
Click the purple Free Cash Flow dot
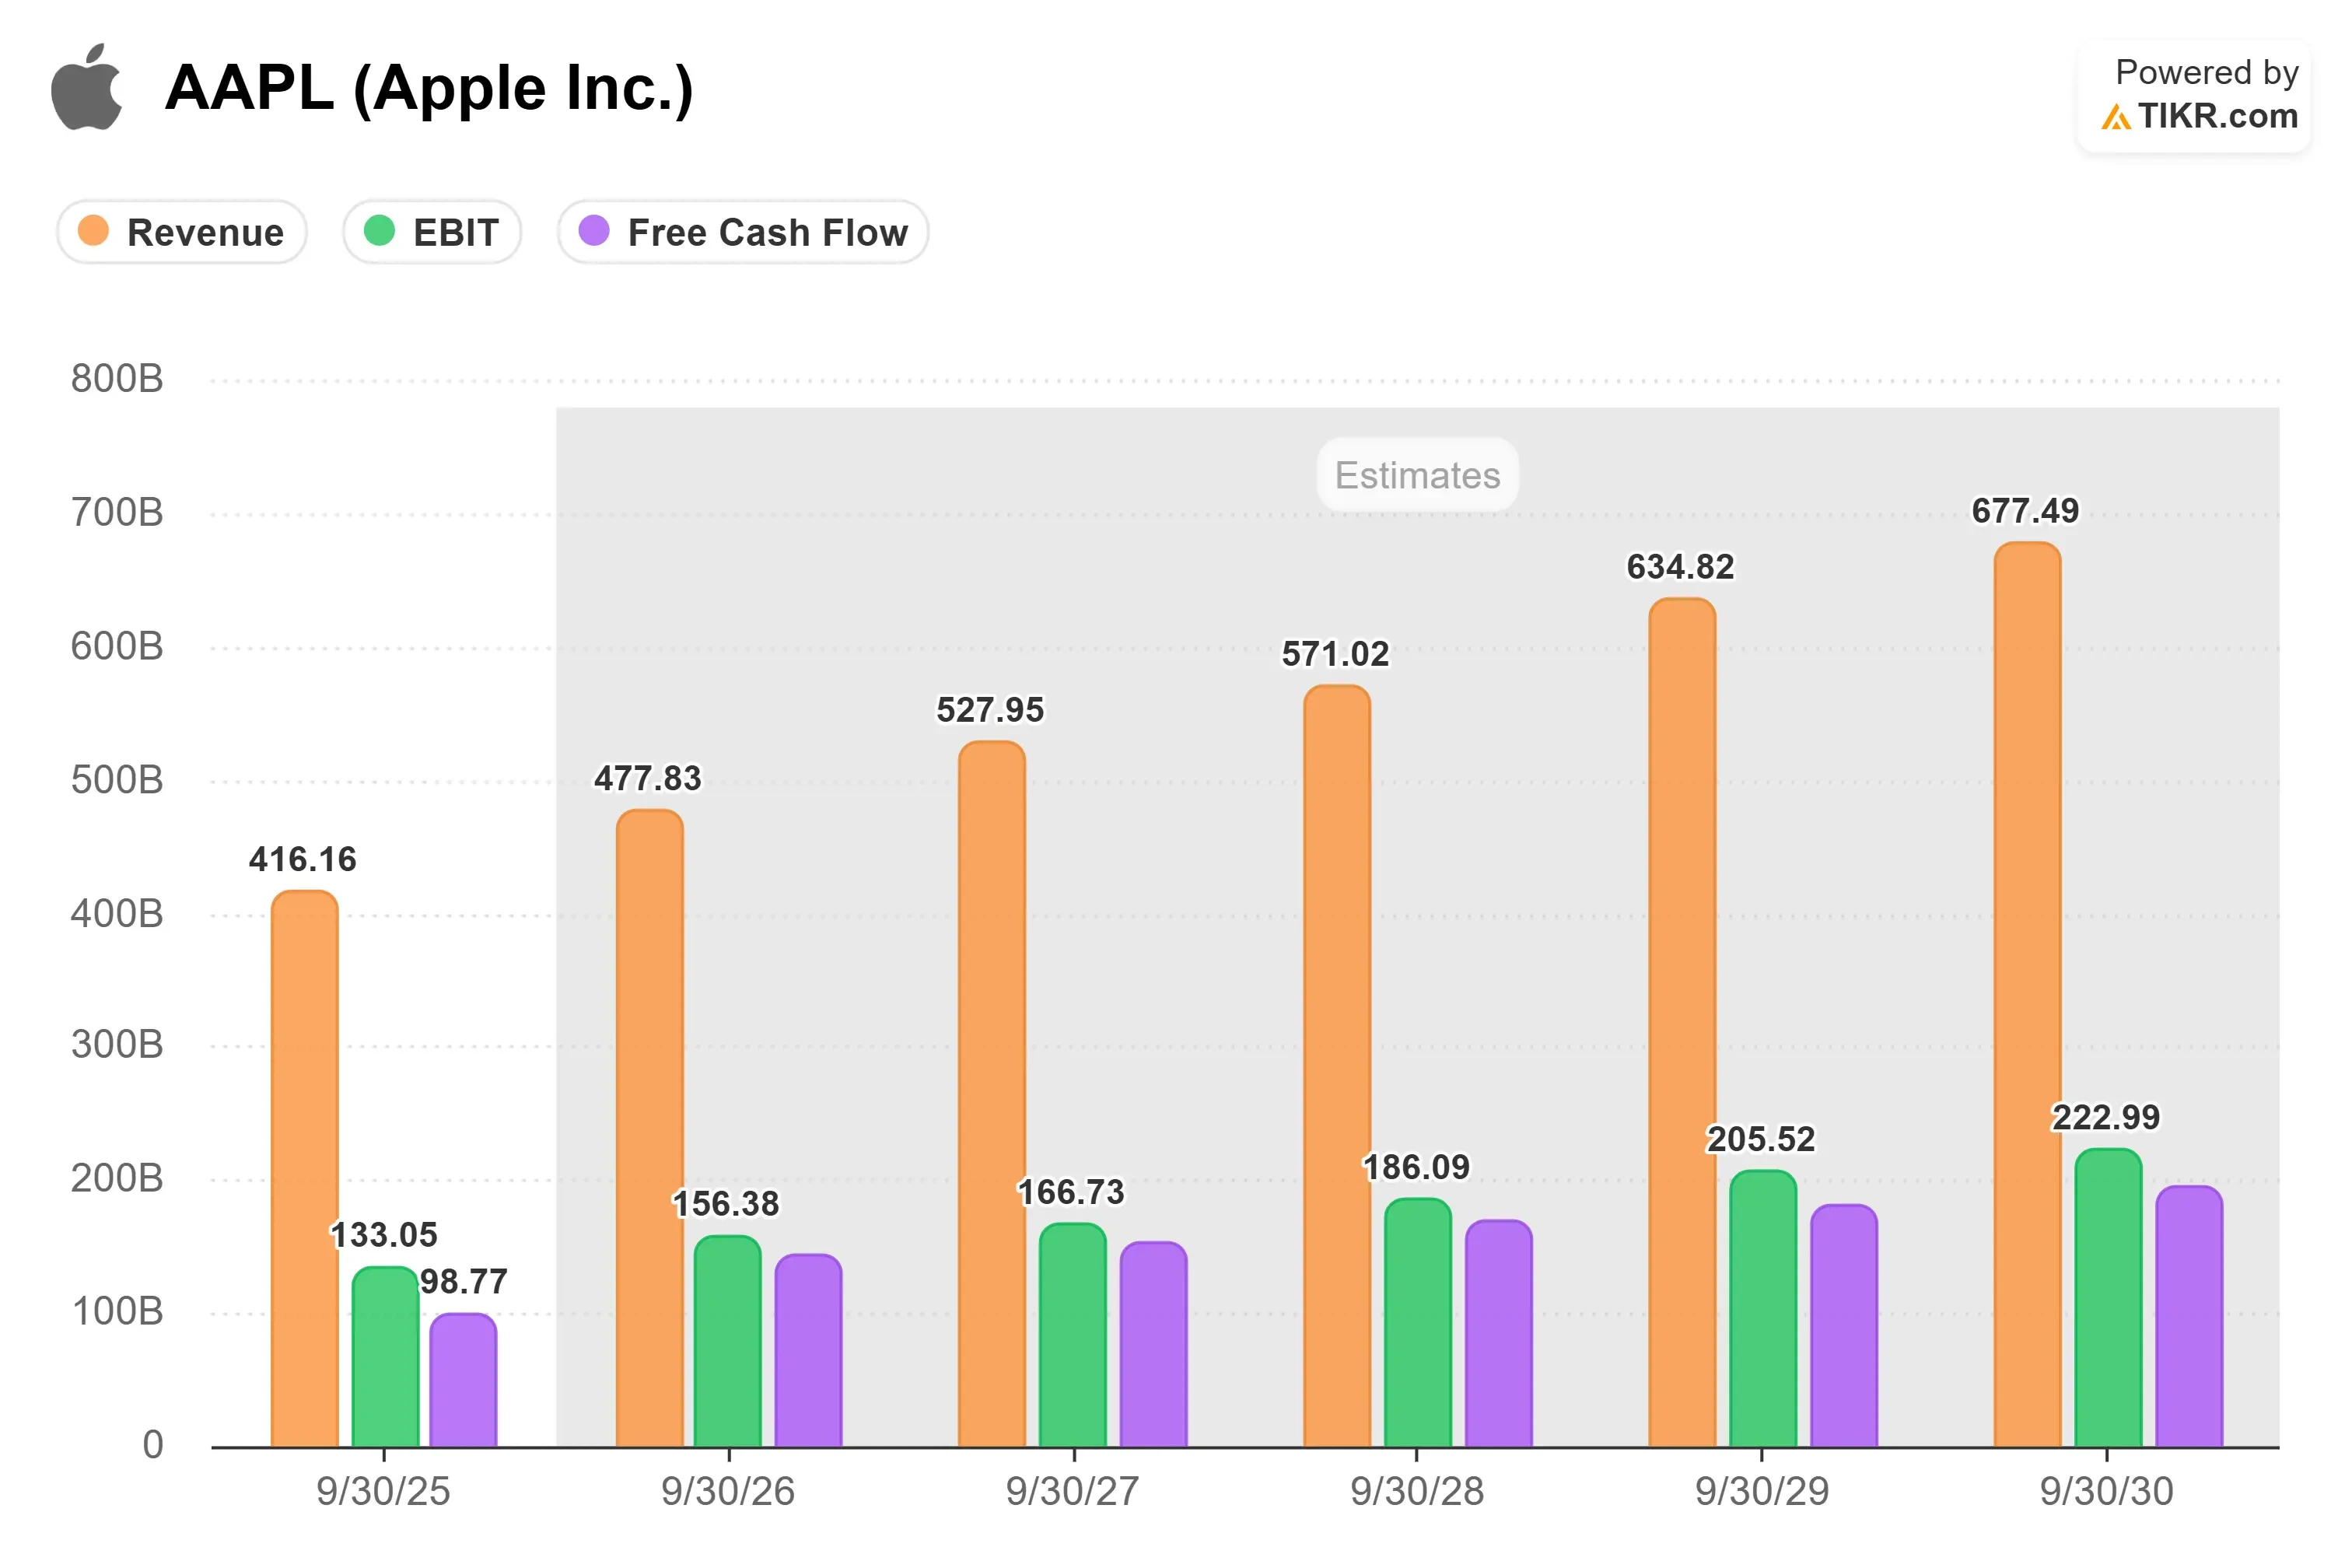[x=594, y=231]
